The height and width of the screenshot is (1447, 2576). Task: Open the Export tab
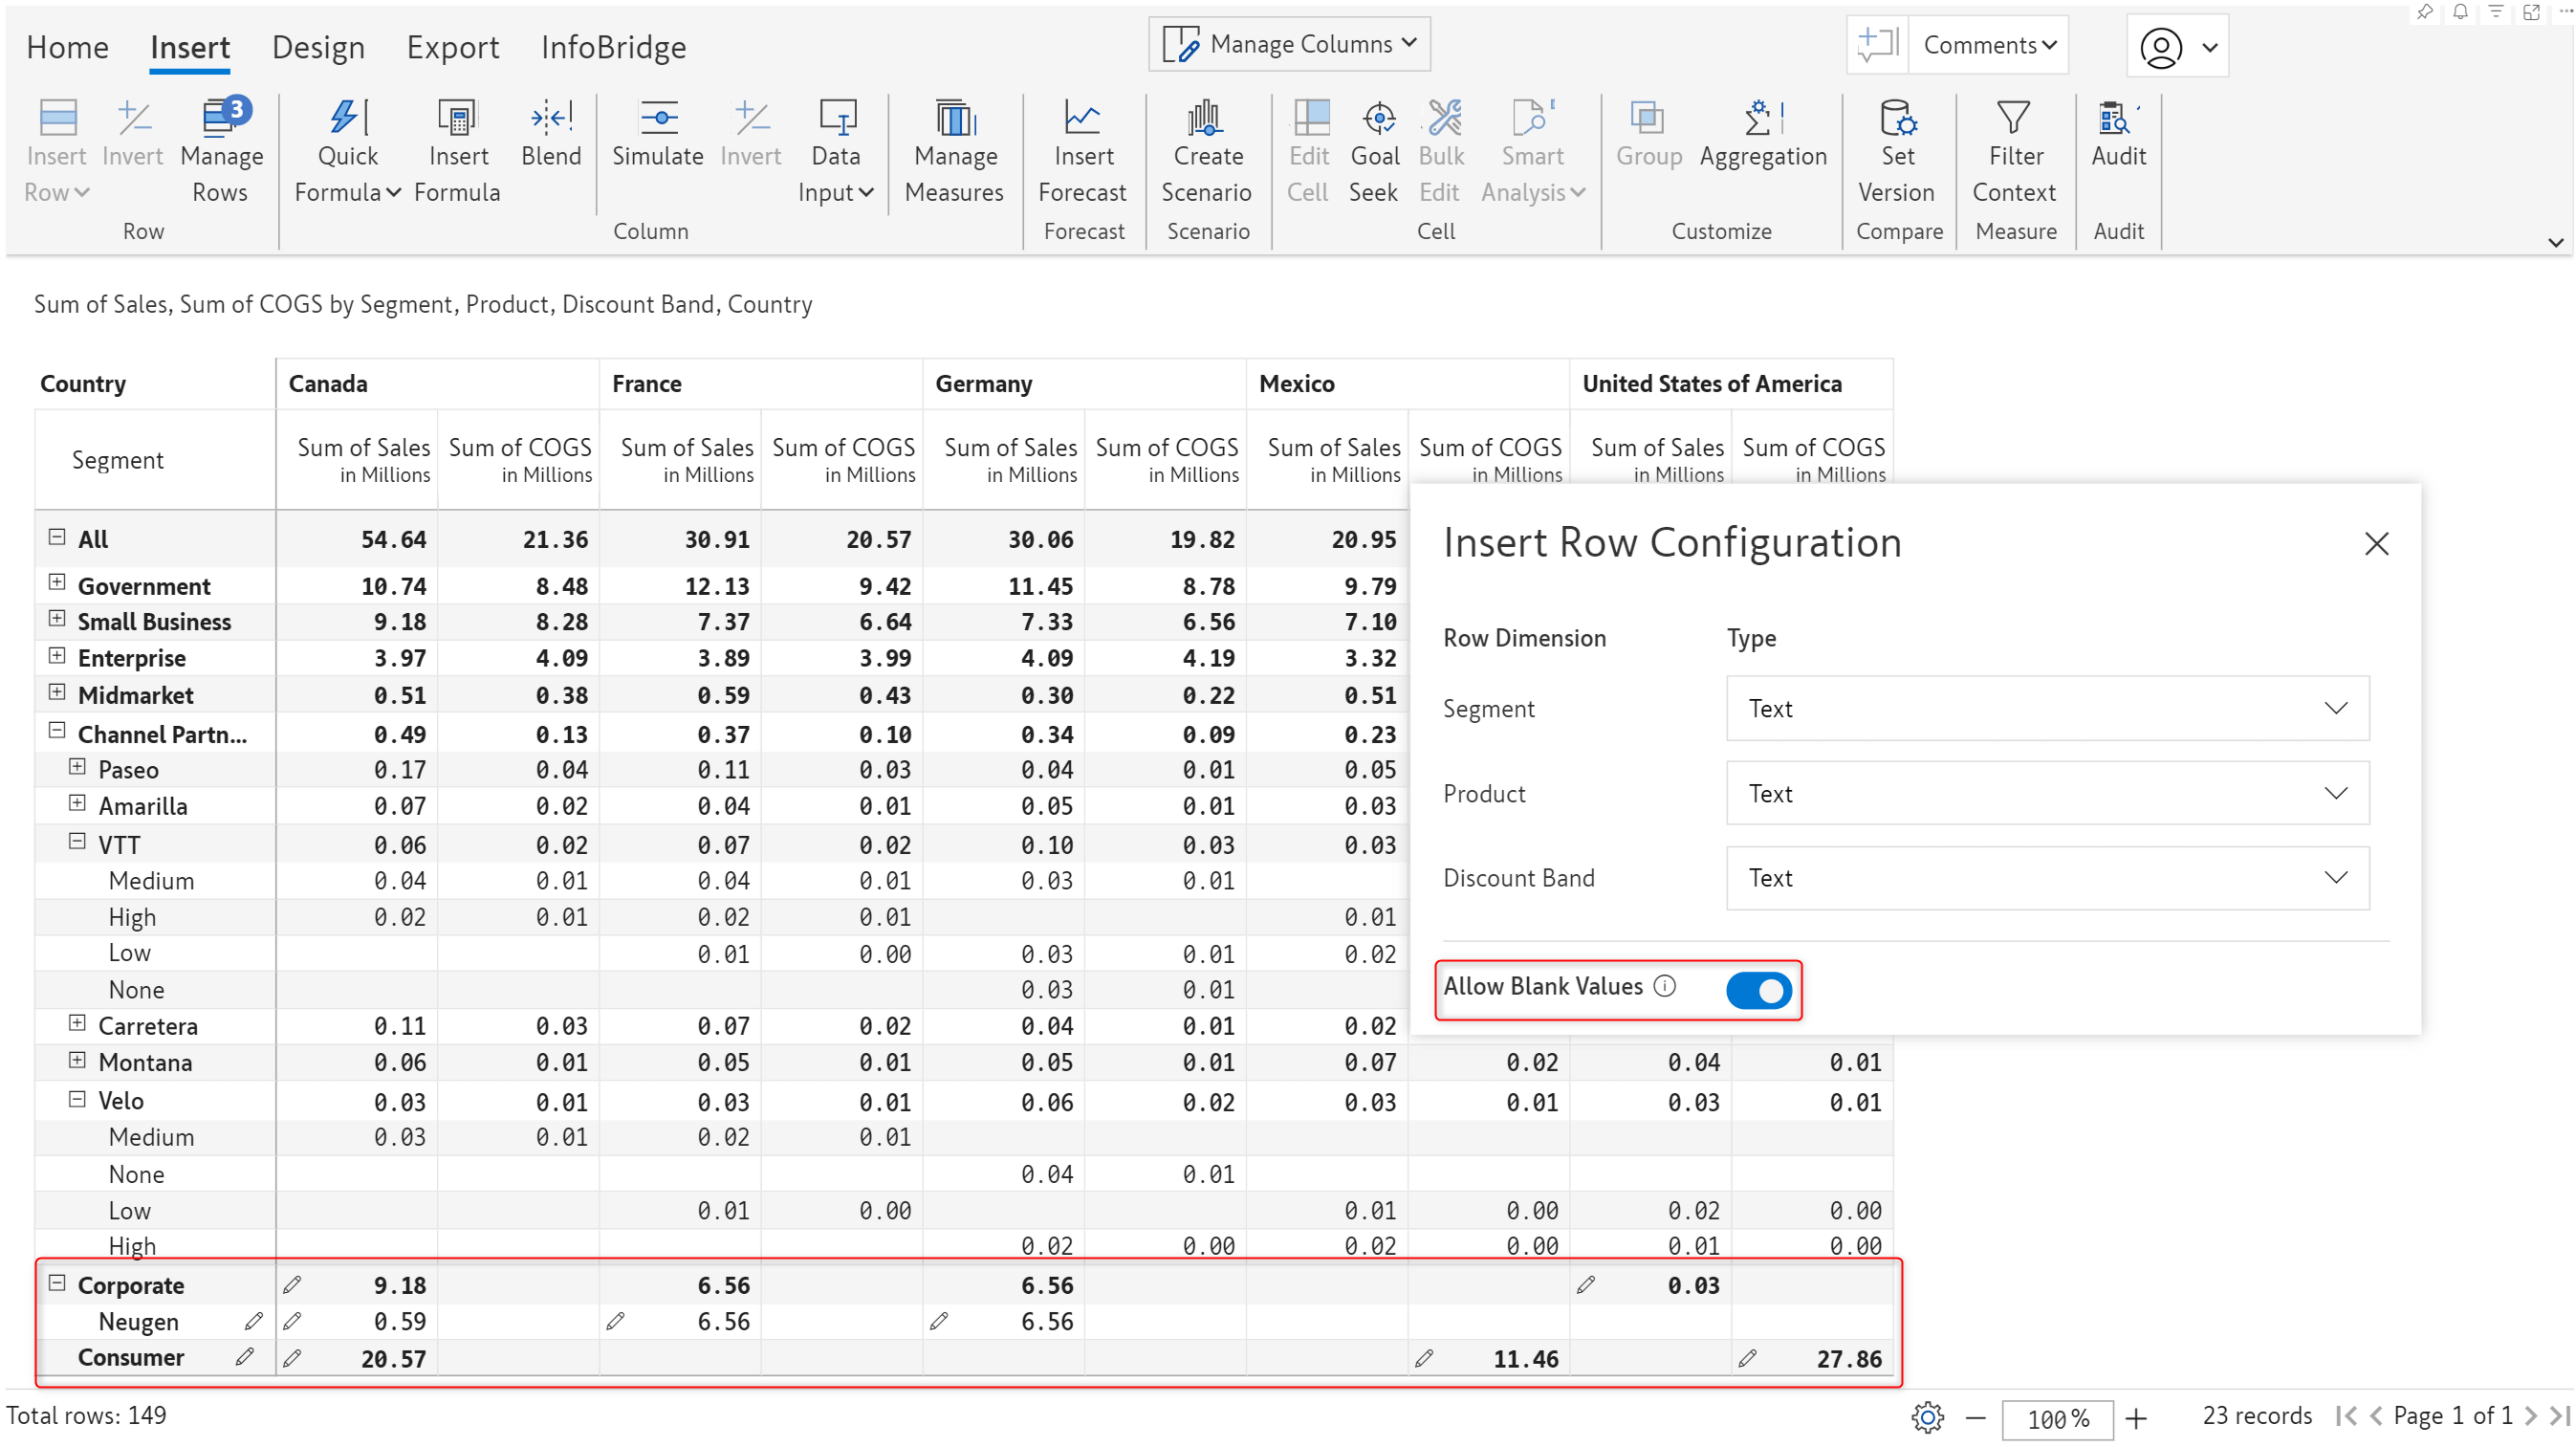coord(452,47)
